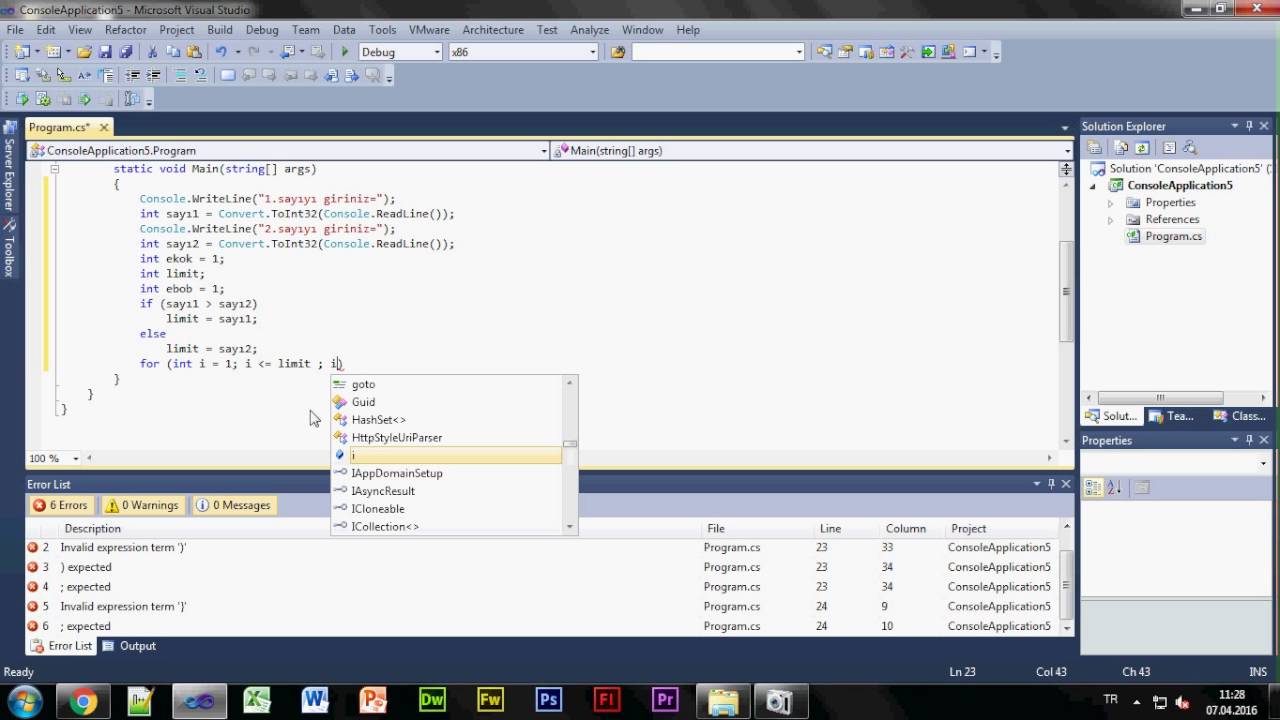Uncomment the selected lines icon
This screenshot has height=720, width=1280.
click(201, 76)
